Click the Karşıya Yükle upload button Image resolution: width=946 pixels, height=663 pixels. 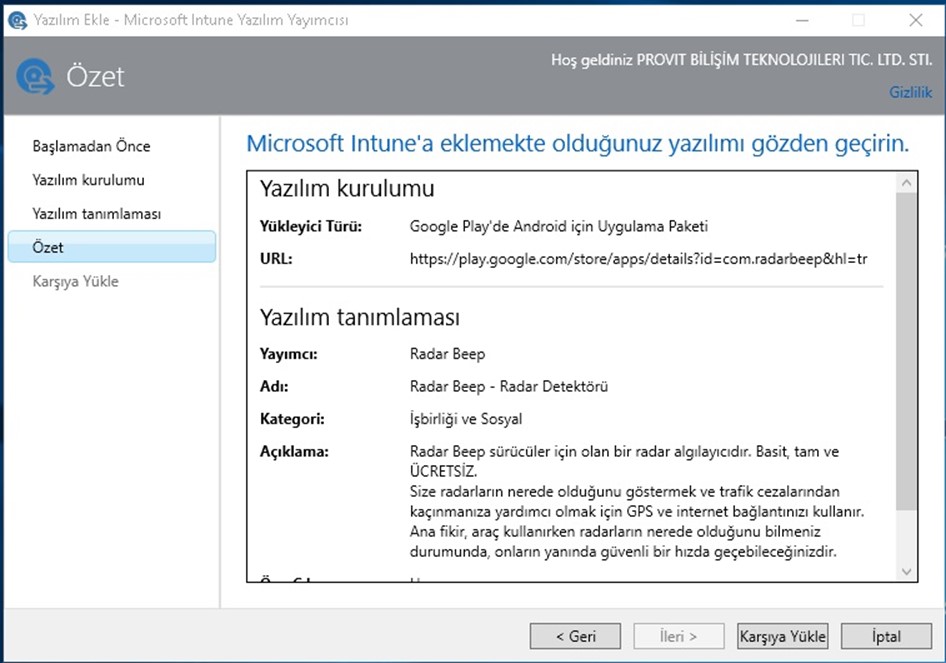point(783,636)
